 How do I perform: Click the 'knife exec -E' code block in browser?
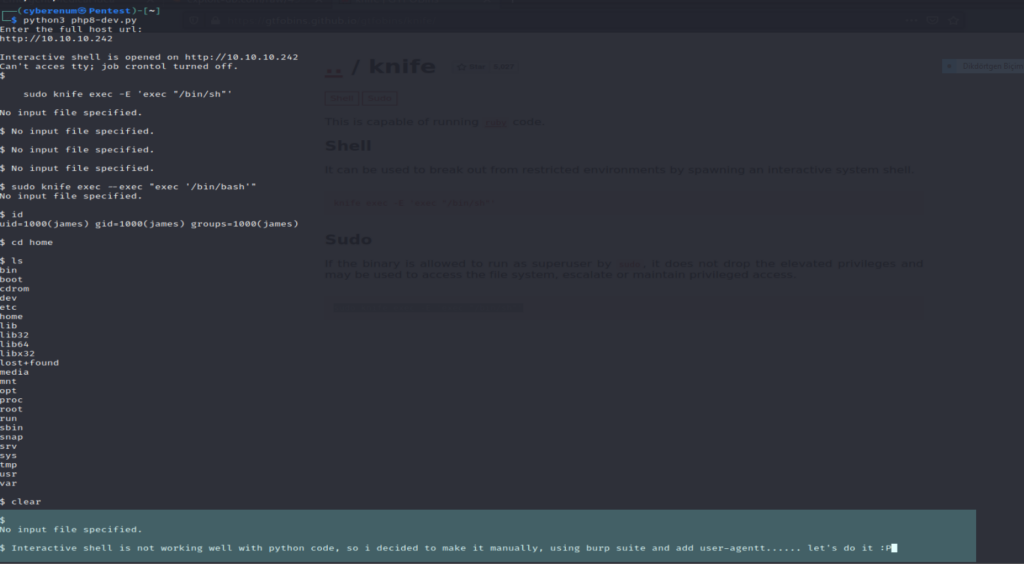click(625, 203)
